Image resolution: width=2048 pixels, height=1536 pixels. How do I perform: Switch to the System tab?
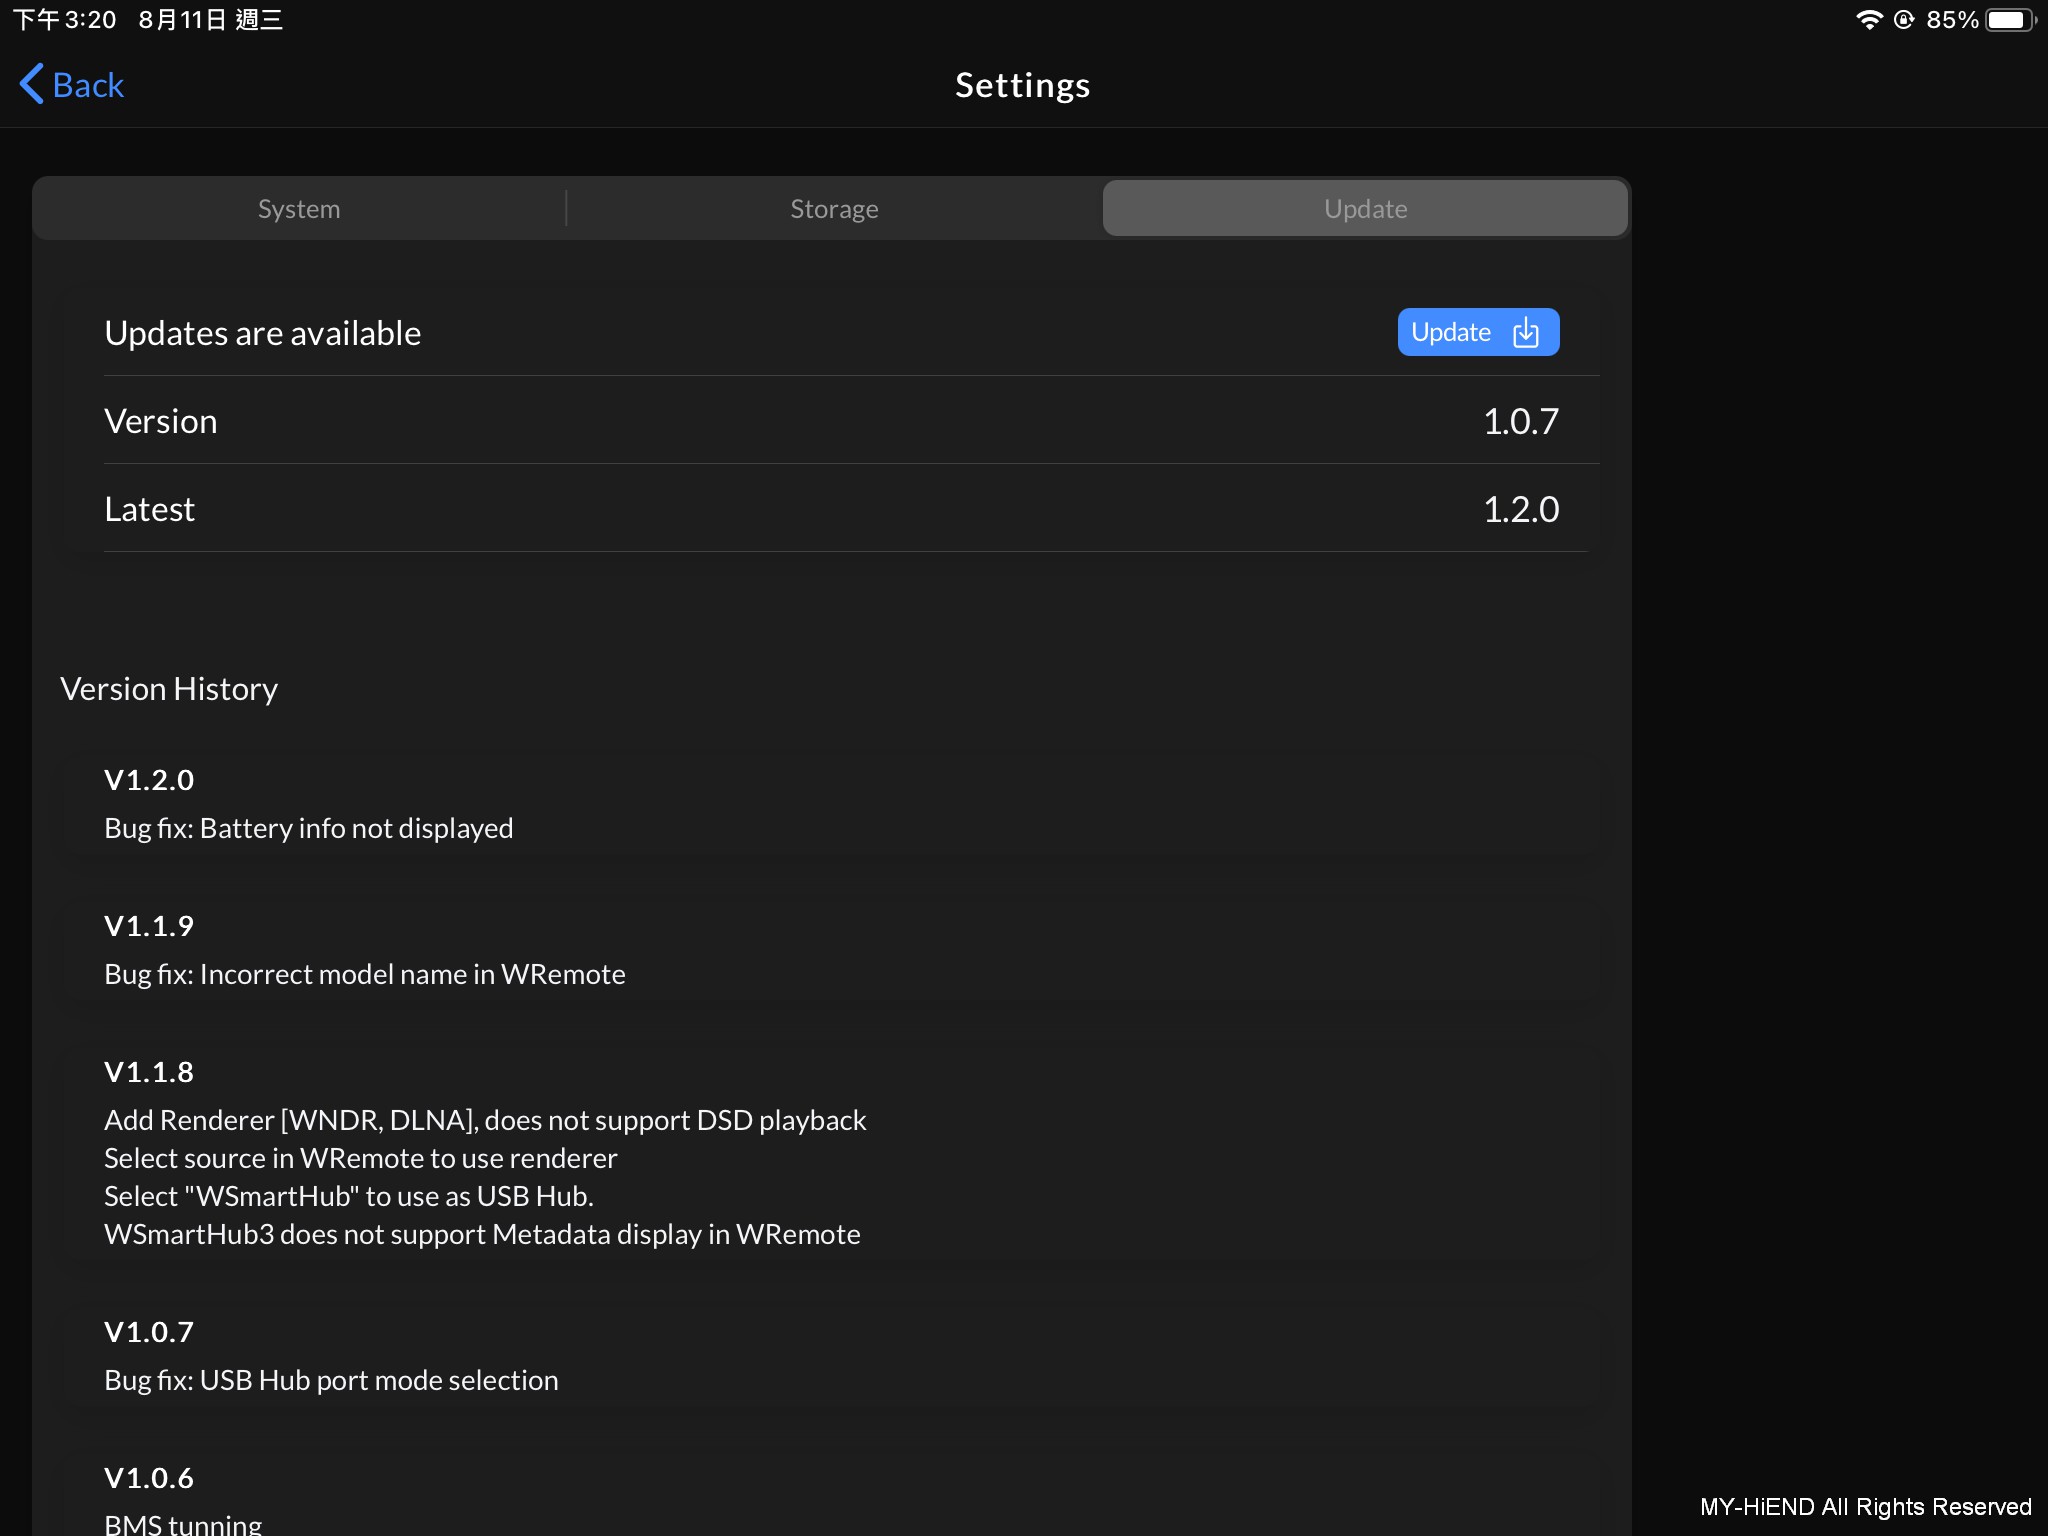click(x=299, y=209)
